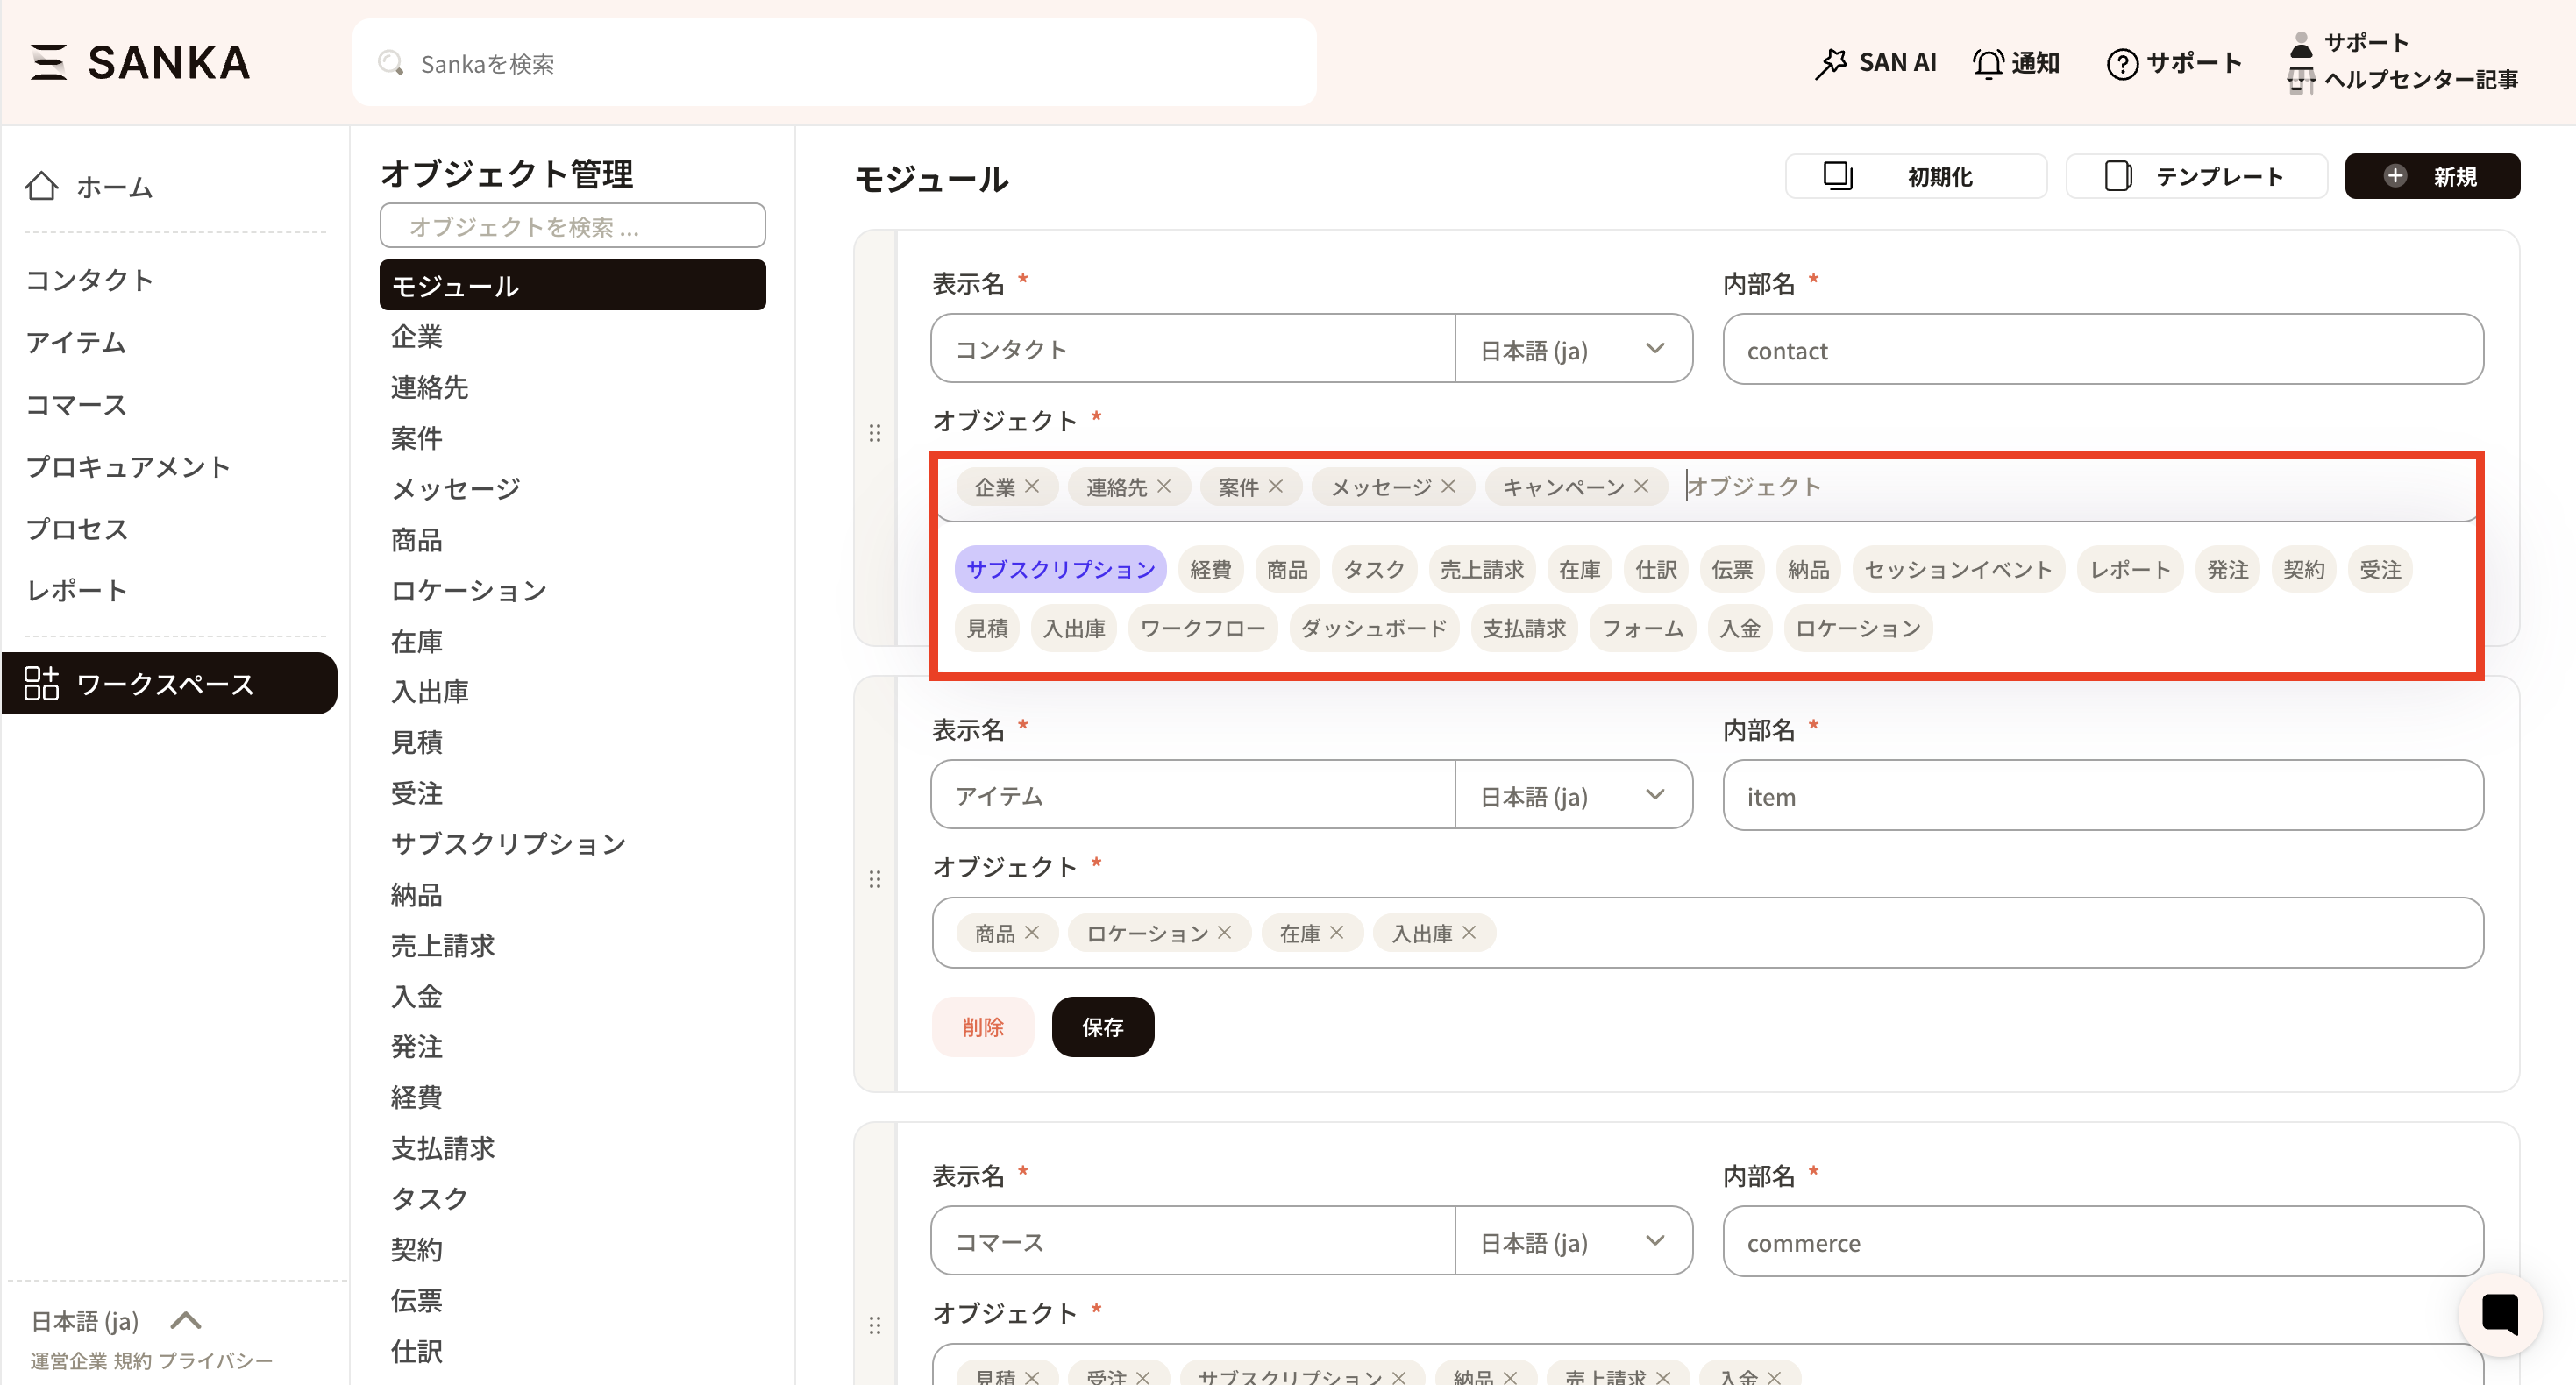Open サポート help question mark
Image resolution: width=2576 pixels, height=1385 pixels.
click(2174, 63)
